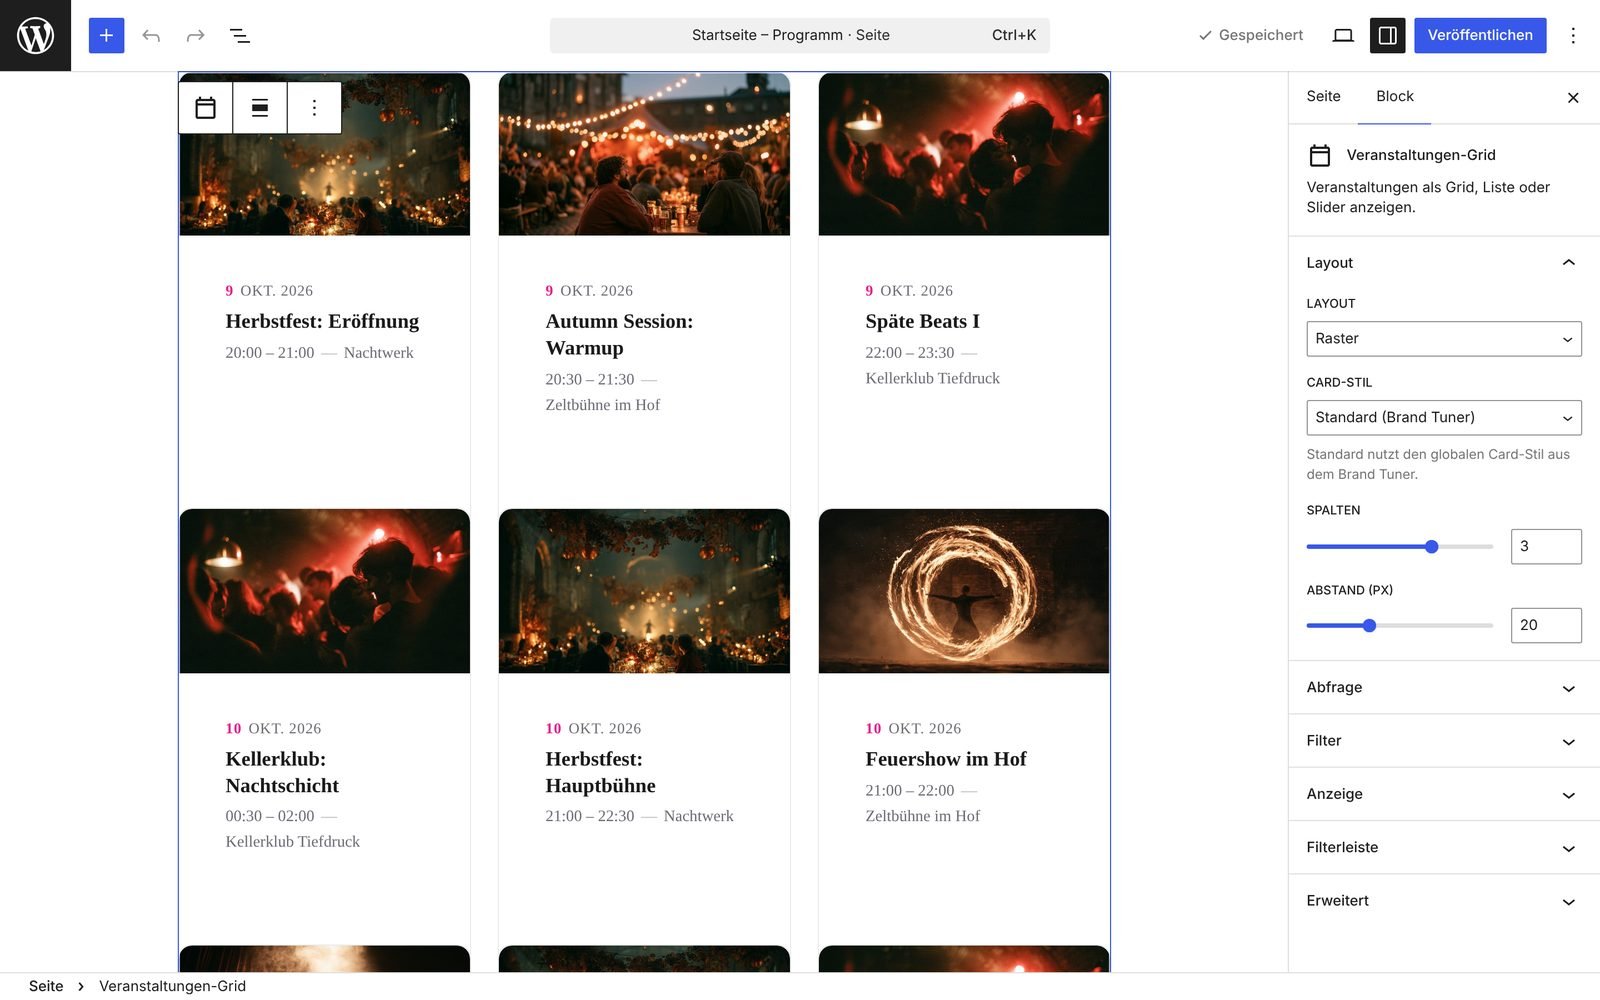The width and height of the screenshot is (1600, 1000).
Task: Expand the Filter panel
Action: [1444, 741]
